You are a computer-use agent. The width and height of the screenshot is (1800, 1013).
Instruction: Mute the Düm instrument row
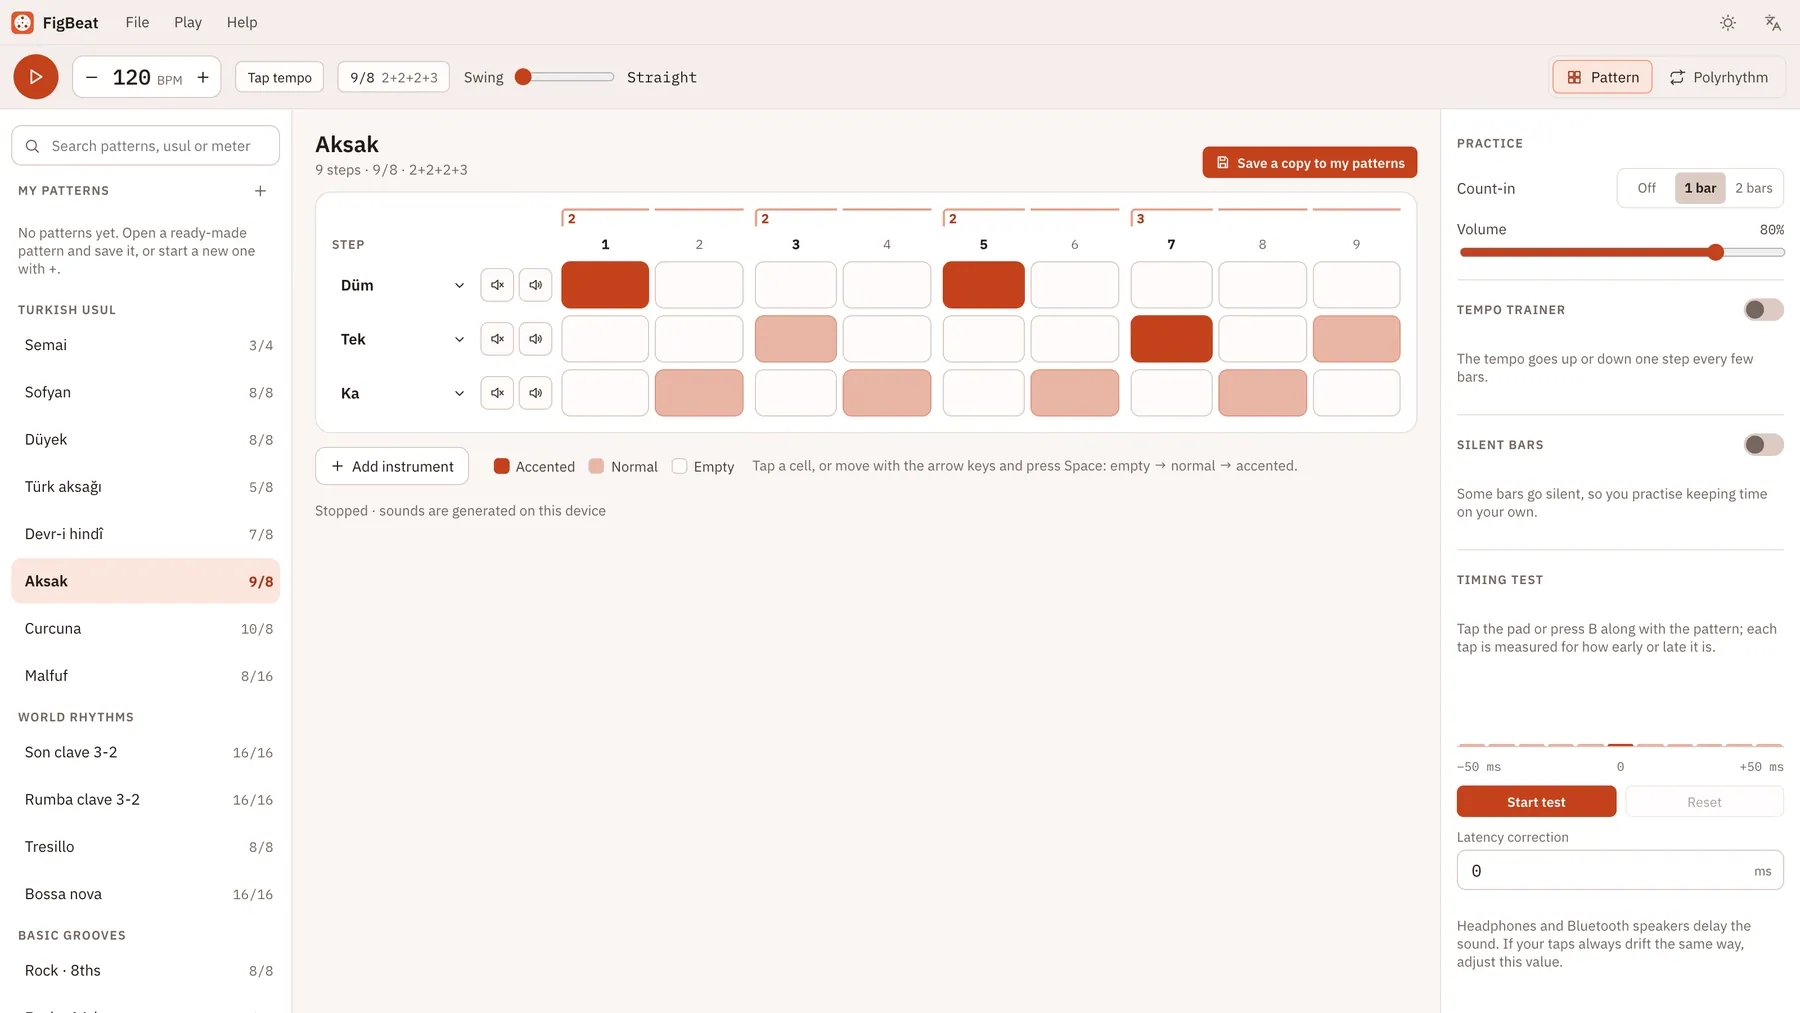pos(497,285)
